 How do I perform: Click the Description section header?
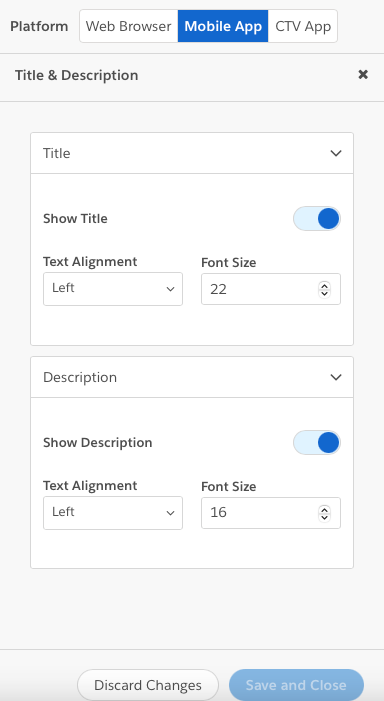[x=192, y=377]
